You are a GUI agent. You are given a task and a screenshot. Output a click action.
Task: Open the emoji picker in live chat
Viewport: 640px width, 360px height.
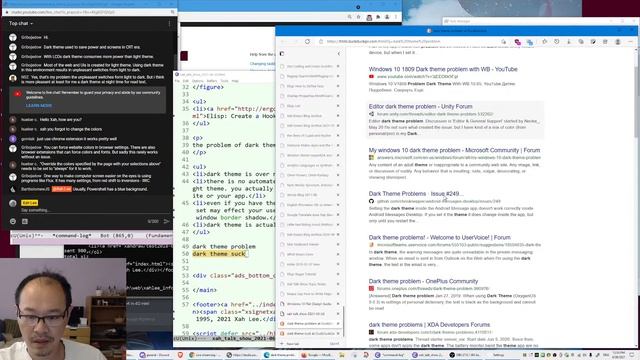pyautogui.click(x=13, y=221)
